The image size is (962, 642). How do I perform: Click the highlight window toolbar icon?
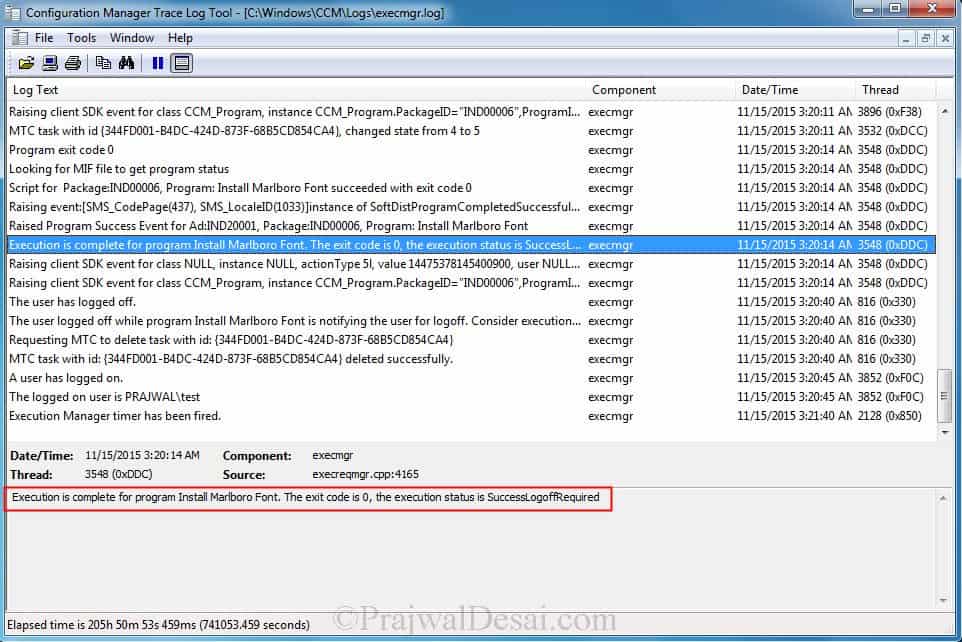182,62
